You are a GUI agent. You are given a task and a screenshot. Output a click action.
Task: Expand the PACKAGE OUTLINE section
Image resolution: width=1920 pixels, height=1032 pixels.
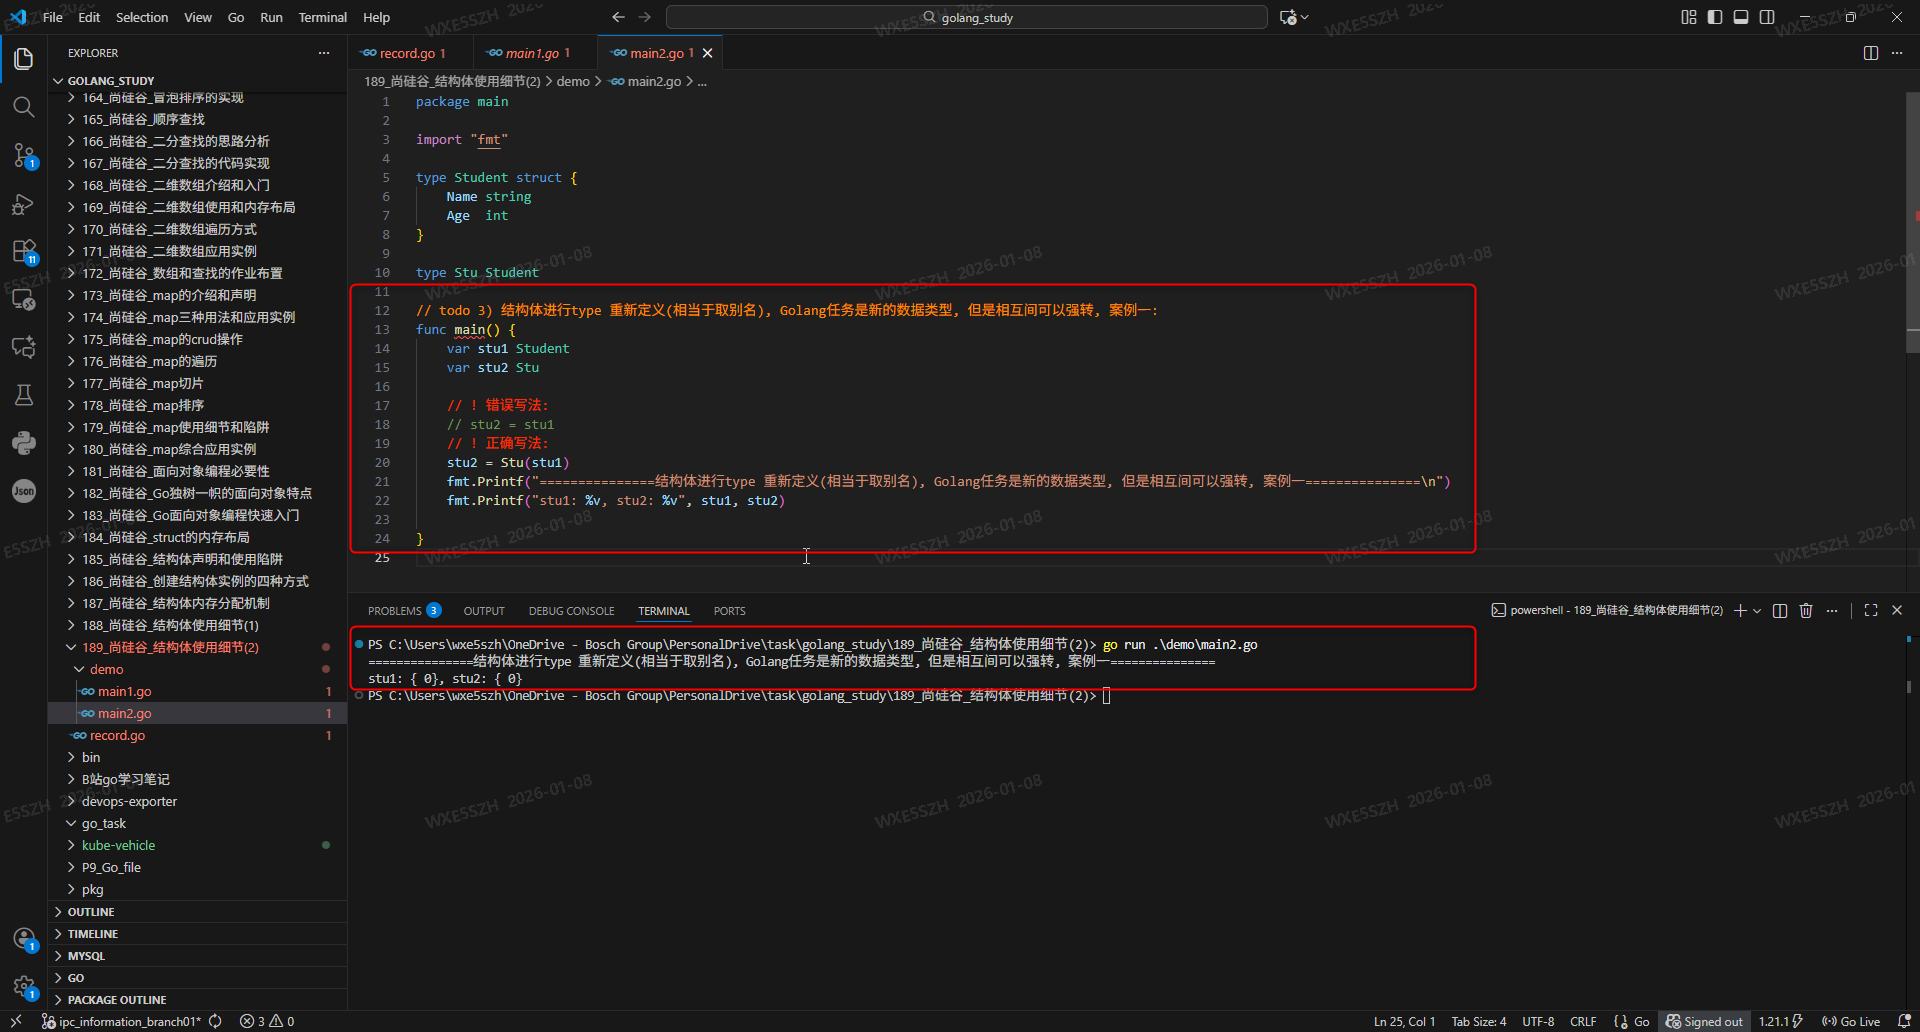198,1000
